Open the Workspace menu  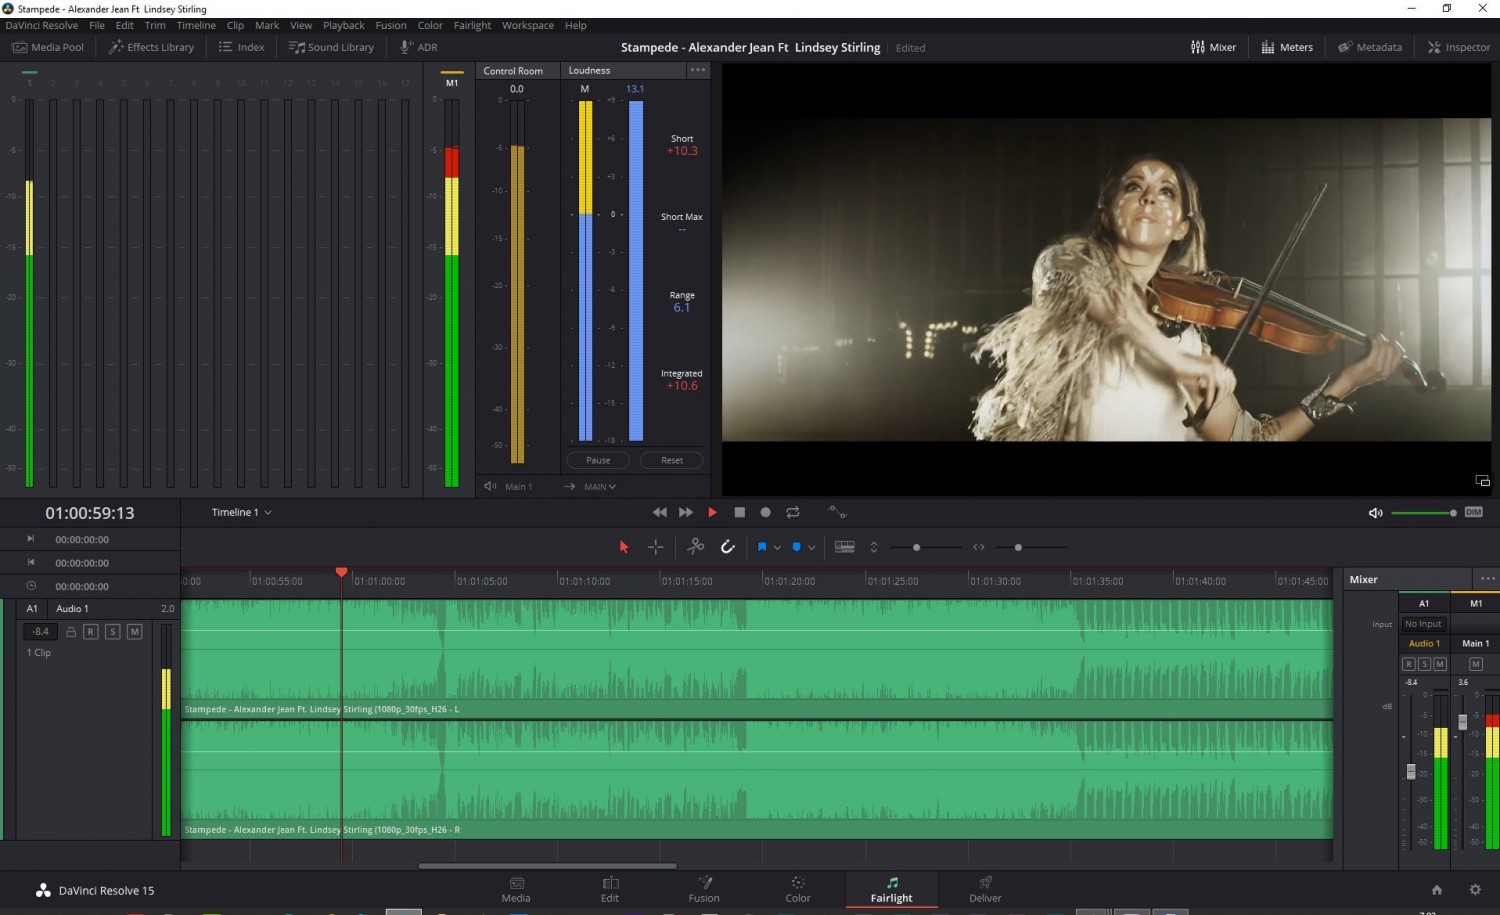[528, 25]
